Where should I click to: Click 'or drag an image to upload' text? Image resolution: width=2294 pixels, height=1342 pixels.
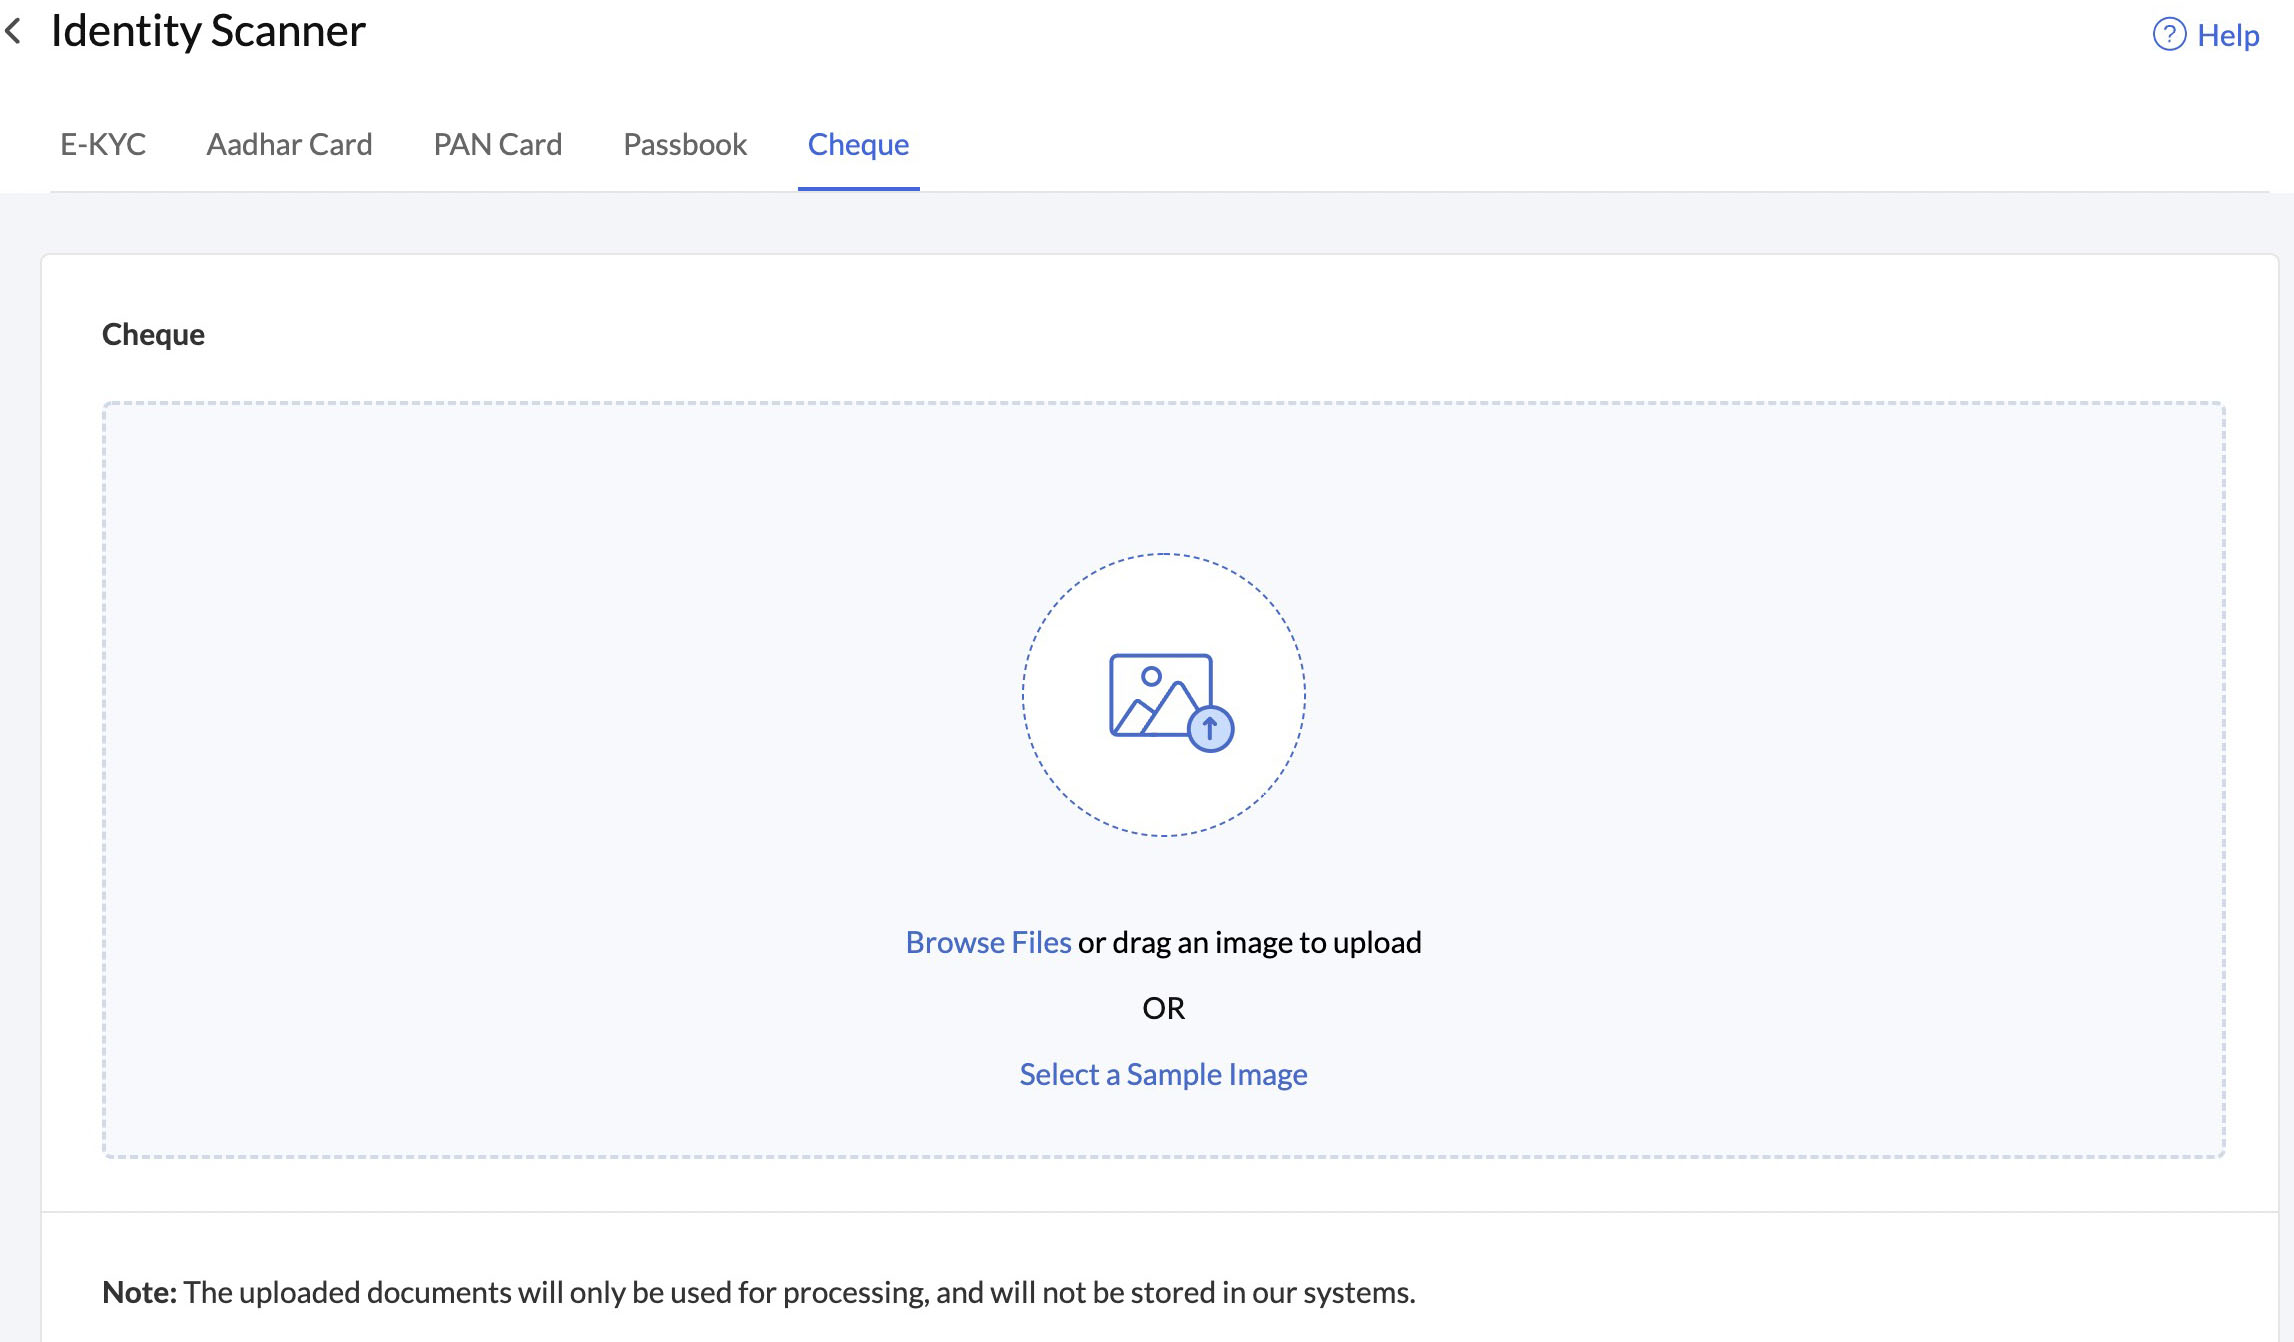[1249, 942]
